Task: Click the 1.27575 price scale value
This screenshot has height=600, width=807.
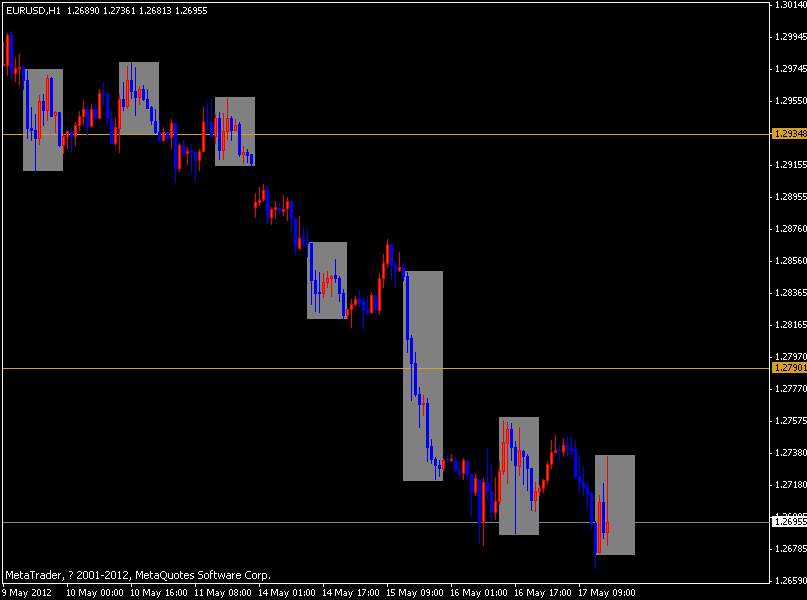Action: click(791, 421)
